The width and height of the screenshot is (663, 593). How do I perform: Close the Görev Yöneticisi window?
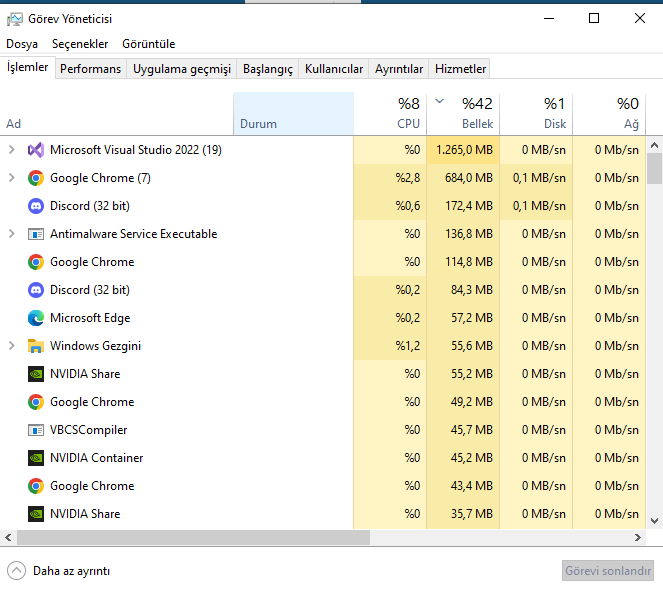point(640,19)
